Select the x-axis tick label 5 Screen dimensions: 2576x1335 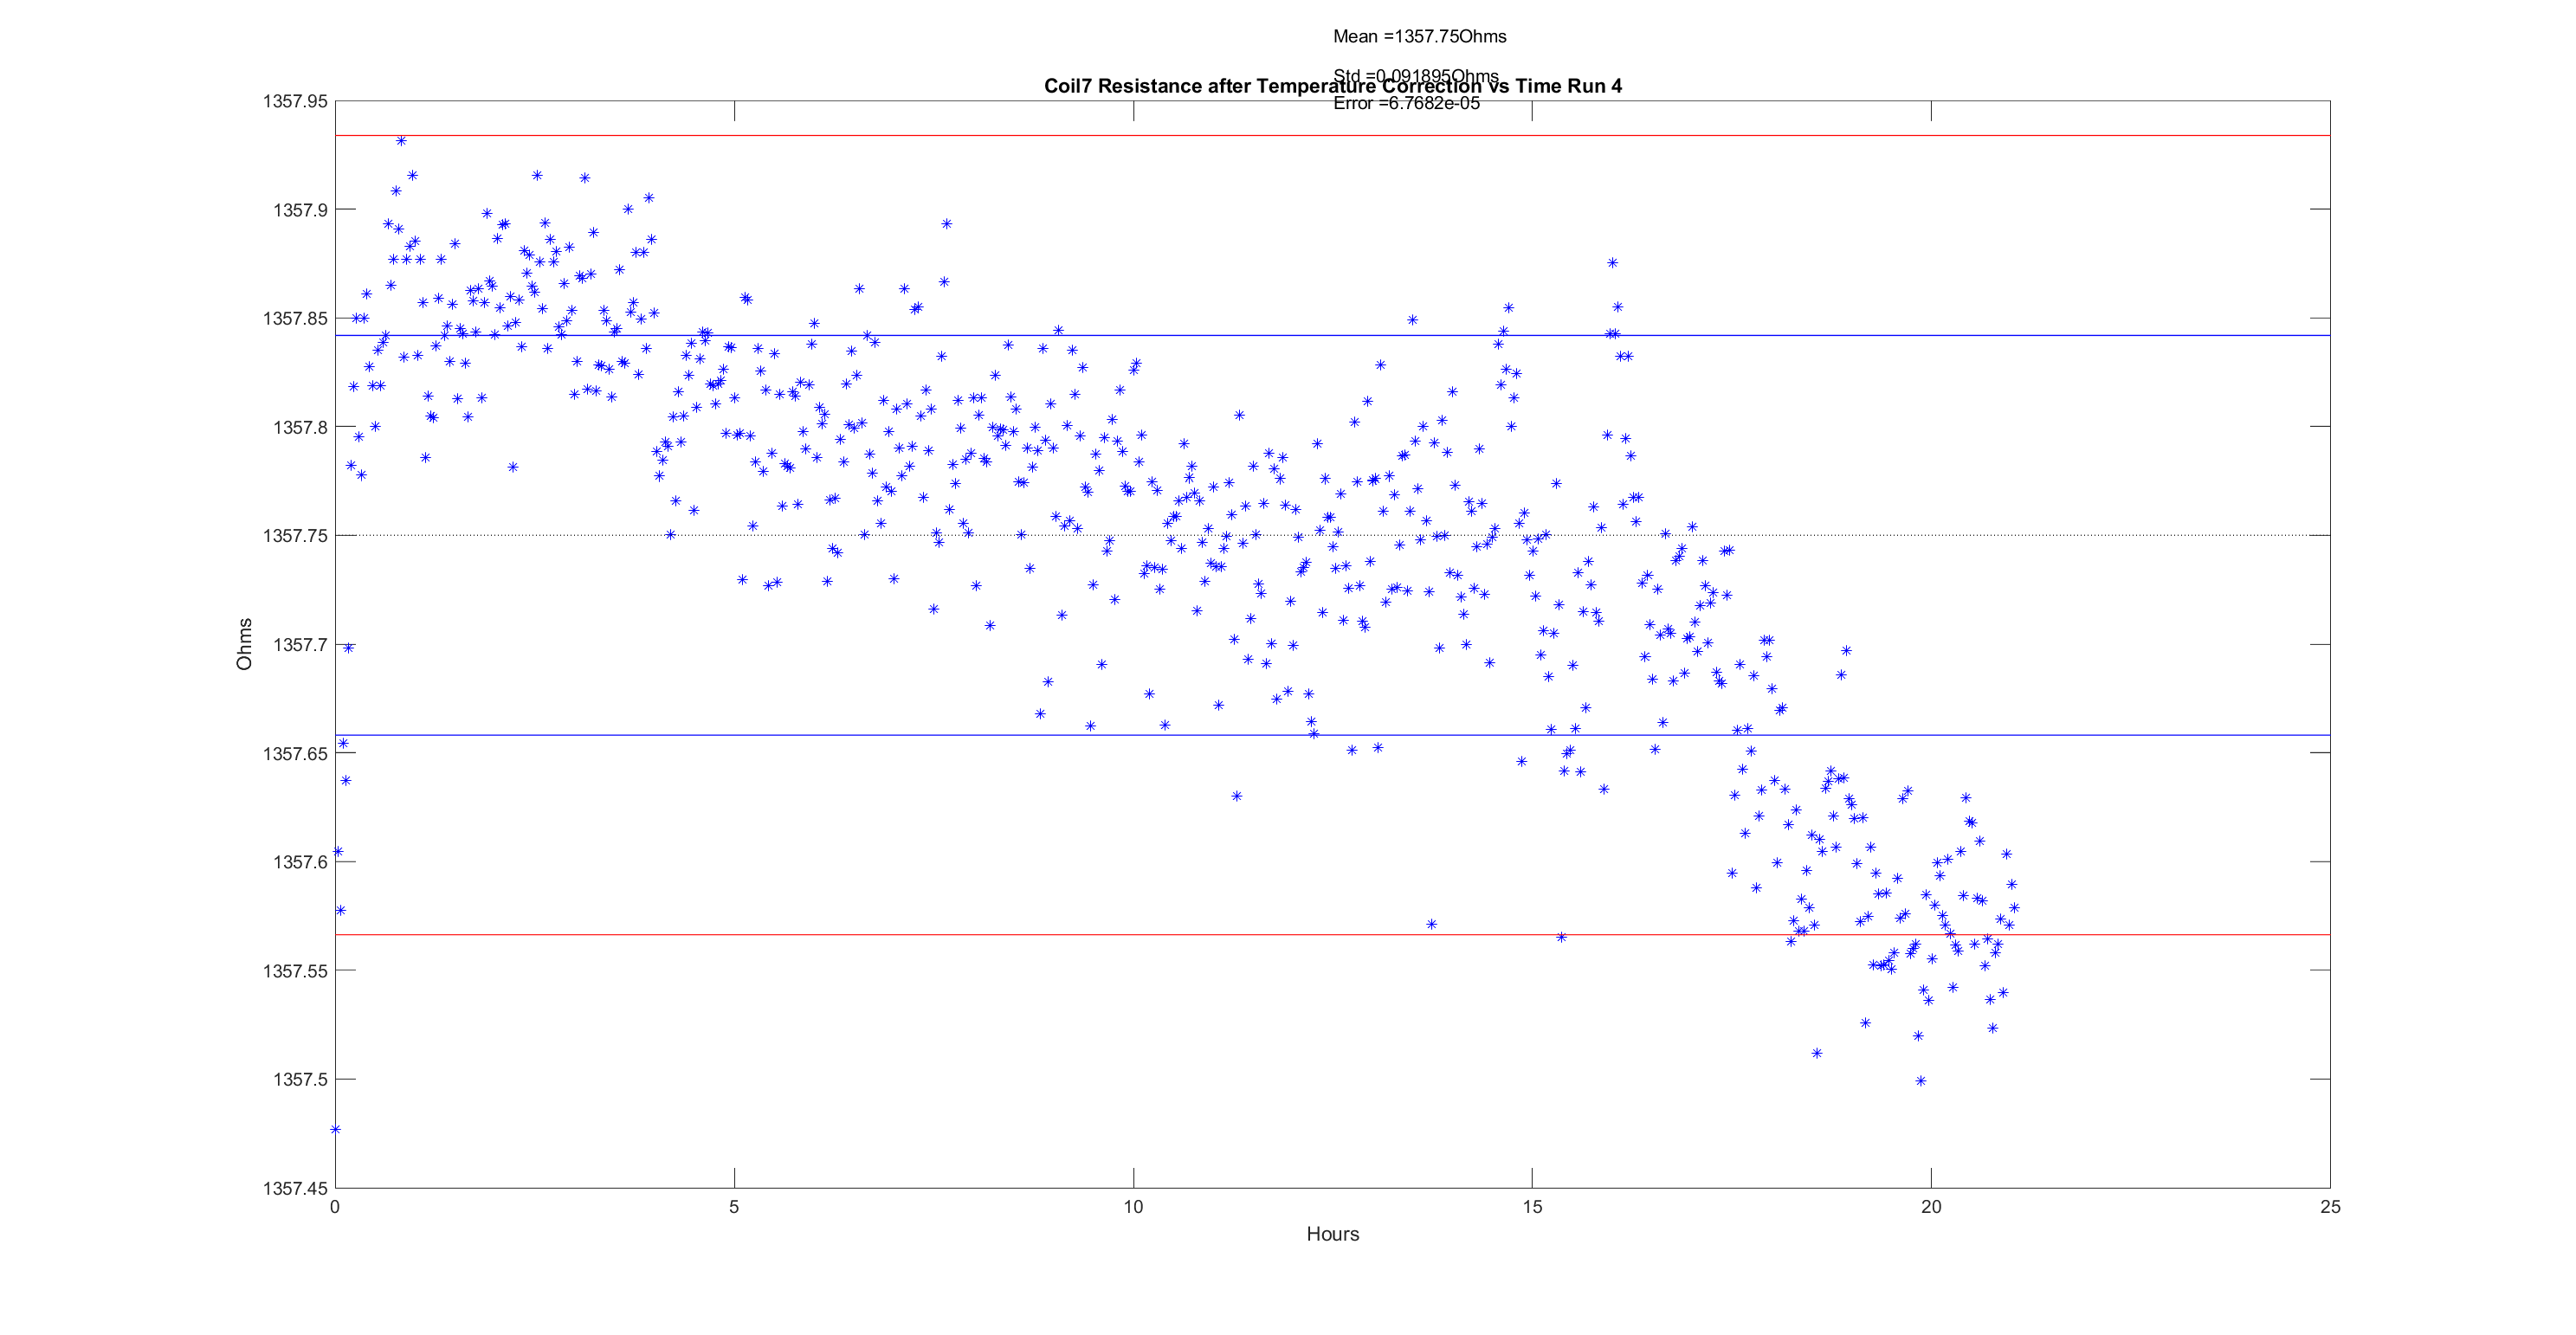pos(734,1207)
